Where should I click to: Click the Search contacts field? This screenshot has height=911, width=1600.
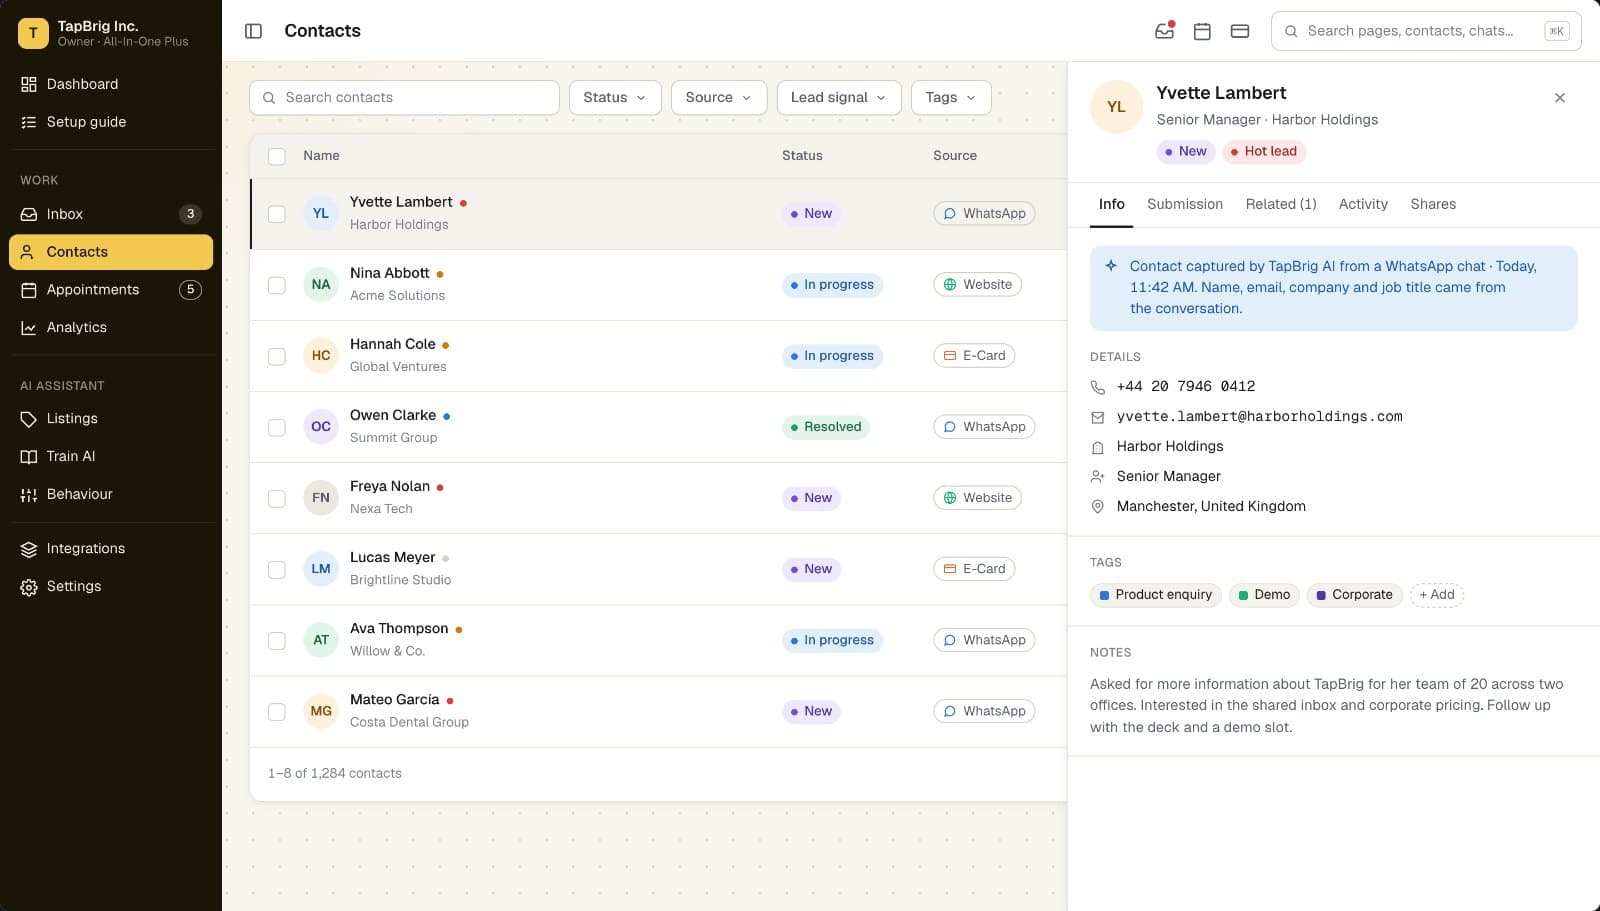click(404, 98)
